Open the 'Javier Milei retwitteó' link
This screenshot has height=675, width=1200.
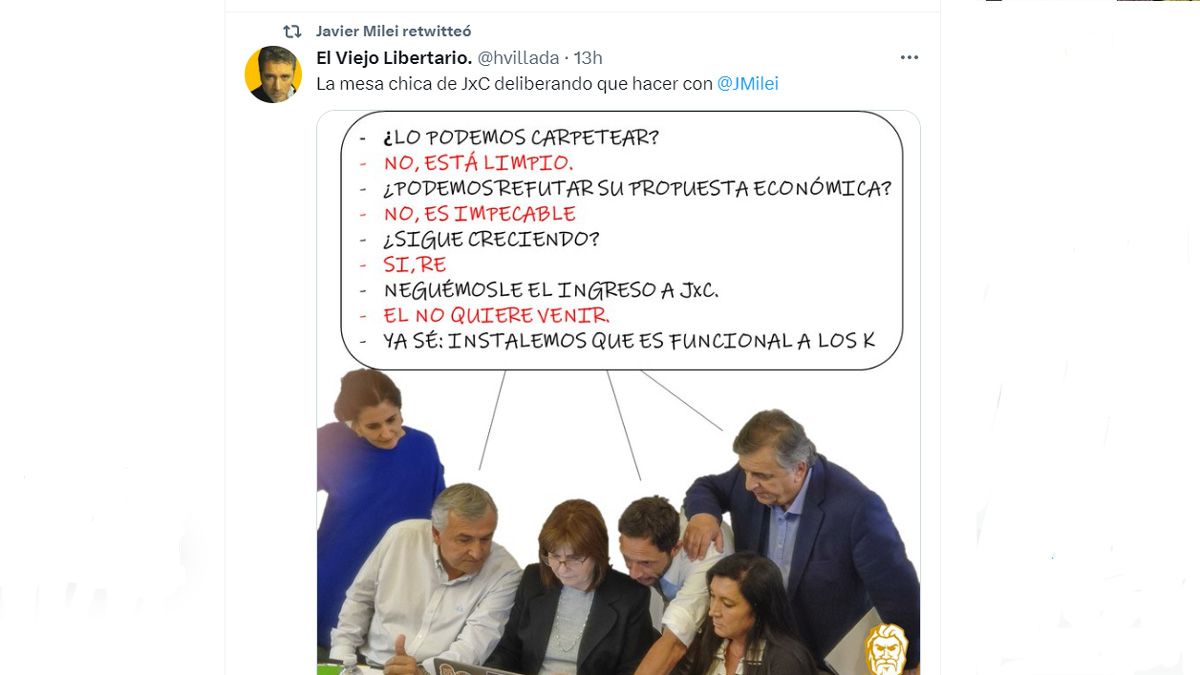coord(394,31)
